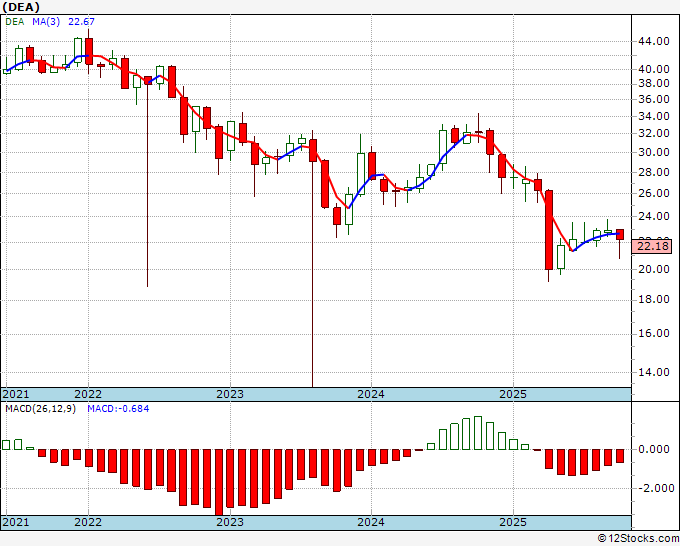Select the 34.00 price axis label
This screenshot has height=546, width=680.
click(654, 116)
